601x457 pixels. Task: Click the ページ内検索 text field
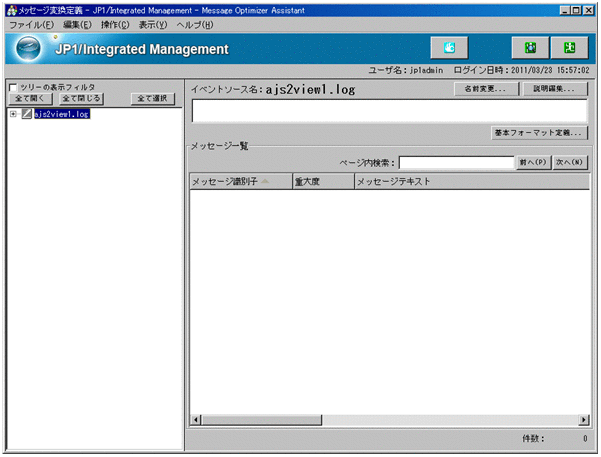pyautogui.click(x=456, y=162)
